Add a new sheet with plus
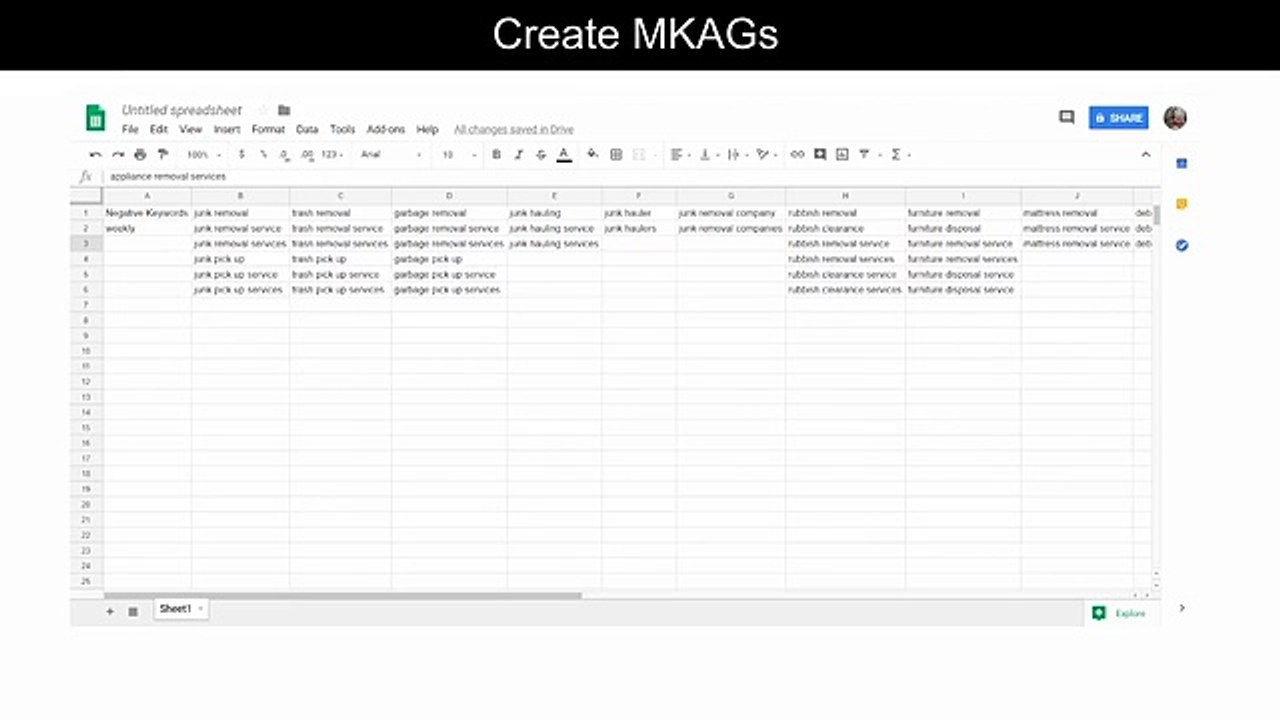1280x720 pixels. (x=110, y=611)
